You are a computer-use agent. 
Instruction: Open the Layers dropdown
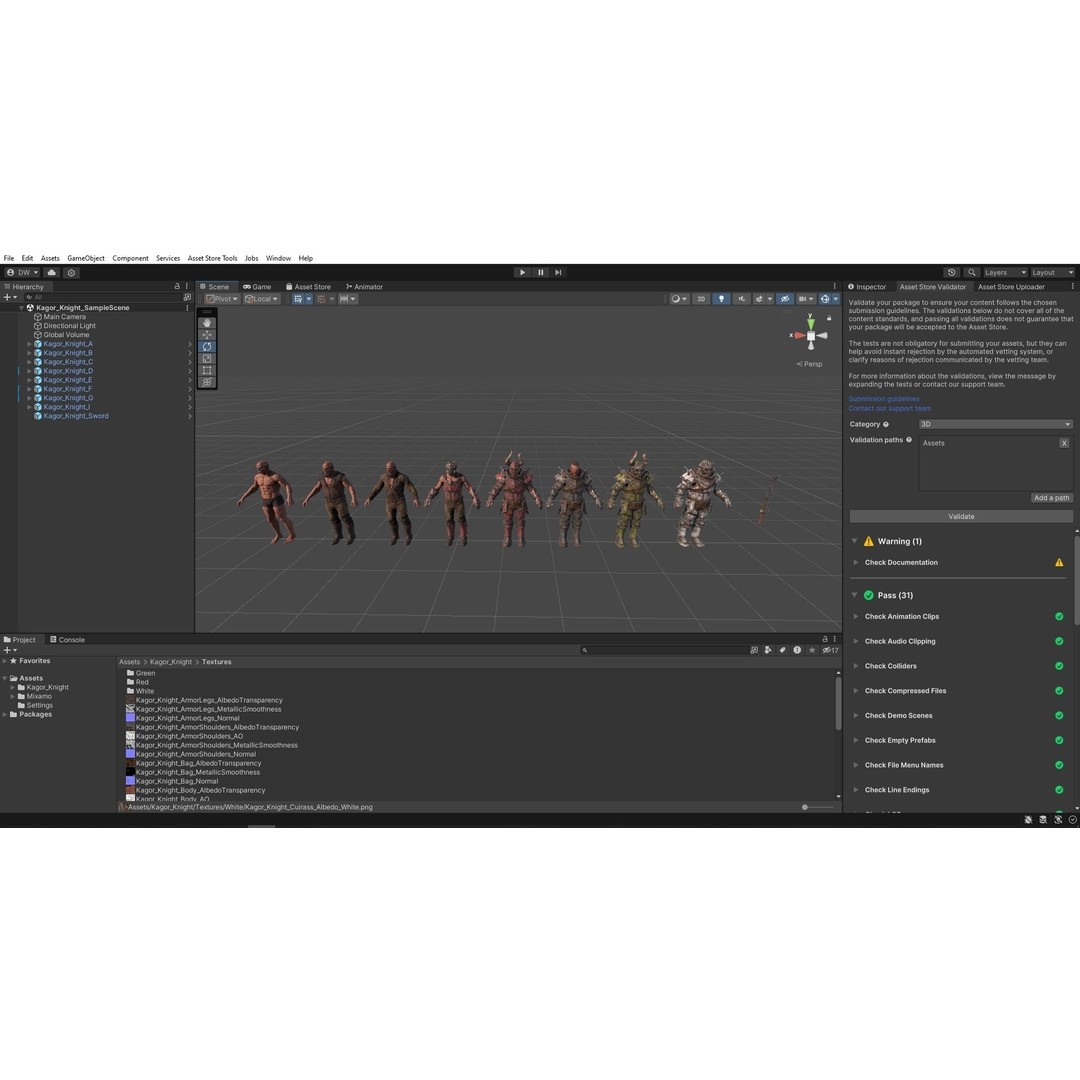pyautogui.click(x=1005, y=273)
